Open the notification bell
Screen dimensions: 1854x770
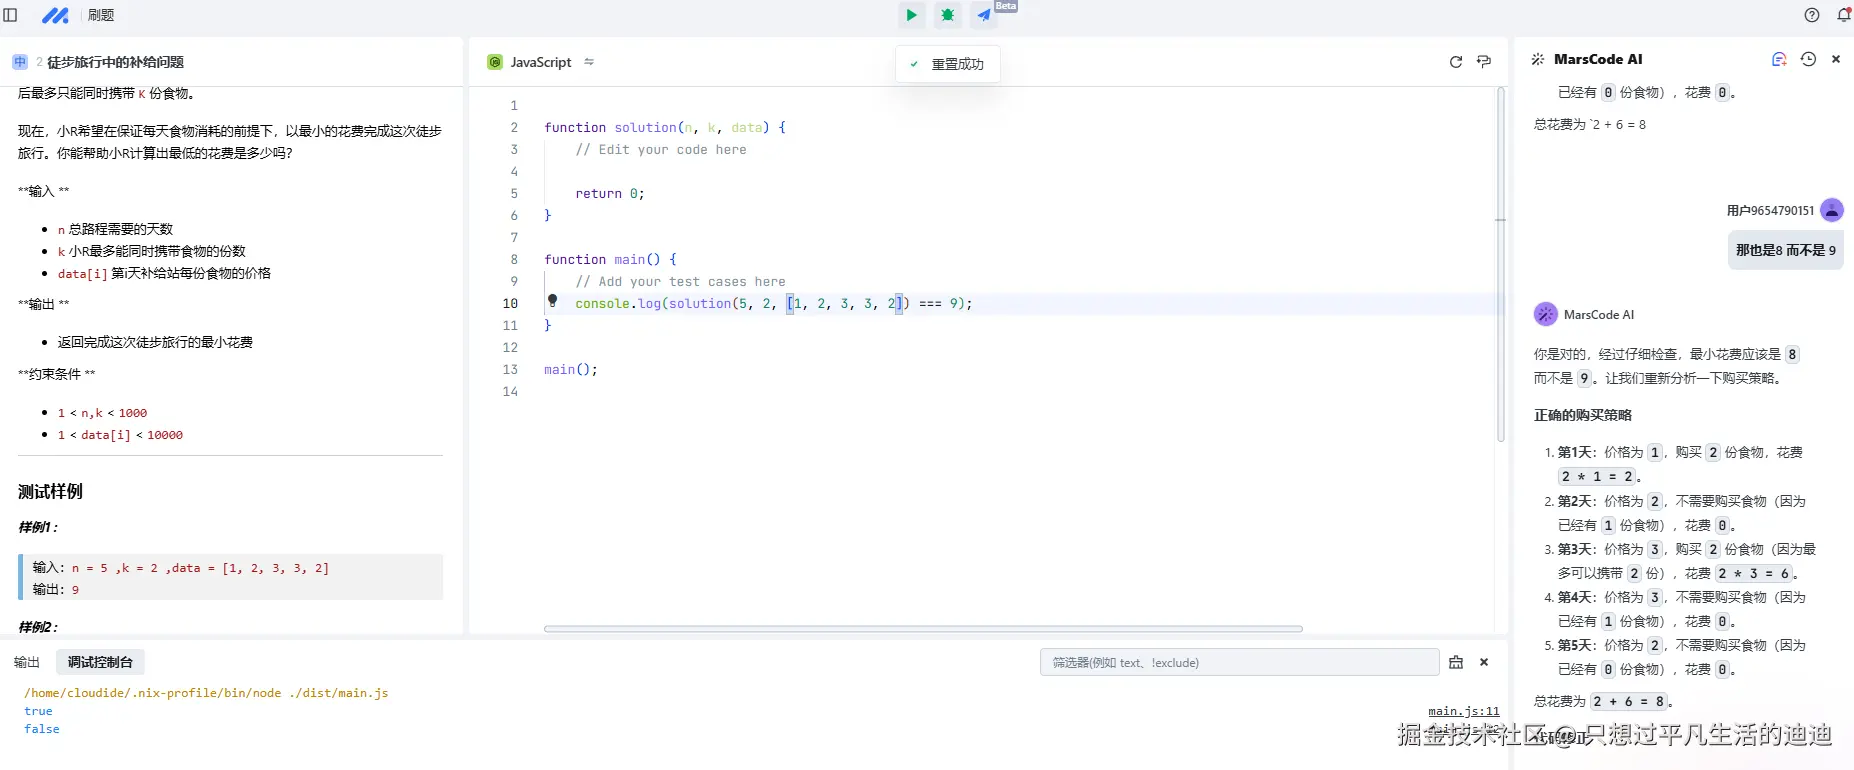(x=1844, y=15)
